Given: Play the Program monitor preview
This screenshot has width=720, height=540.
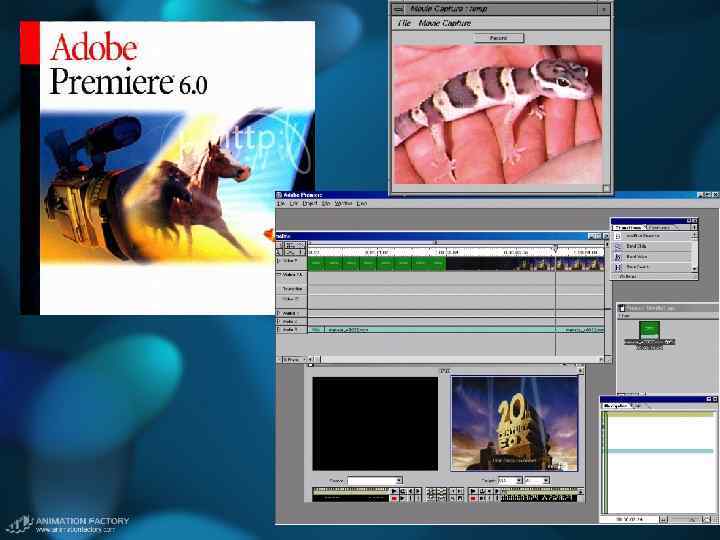Looking at the screenshot, I should click(472, 491).
